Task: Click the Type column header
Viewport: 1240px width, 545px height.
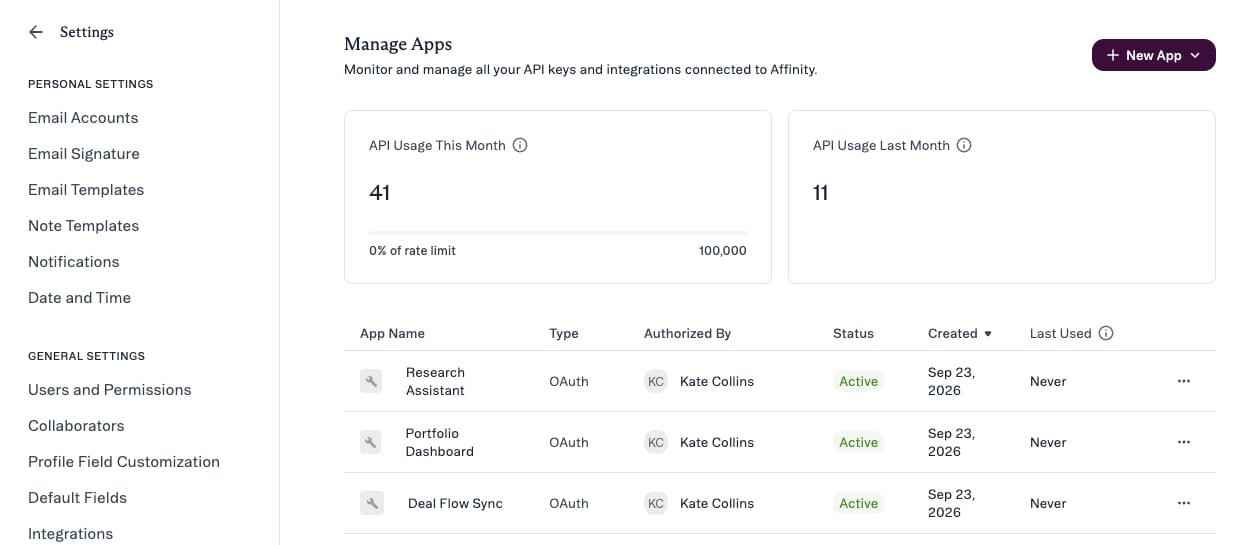Action: (x=564, y=333)
